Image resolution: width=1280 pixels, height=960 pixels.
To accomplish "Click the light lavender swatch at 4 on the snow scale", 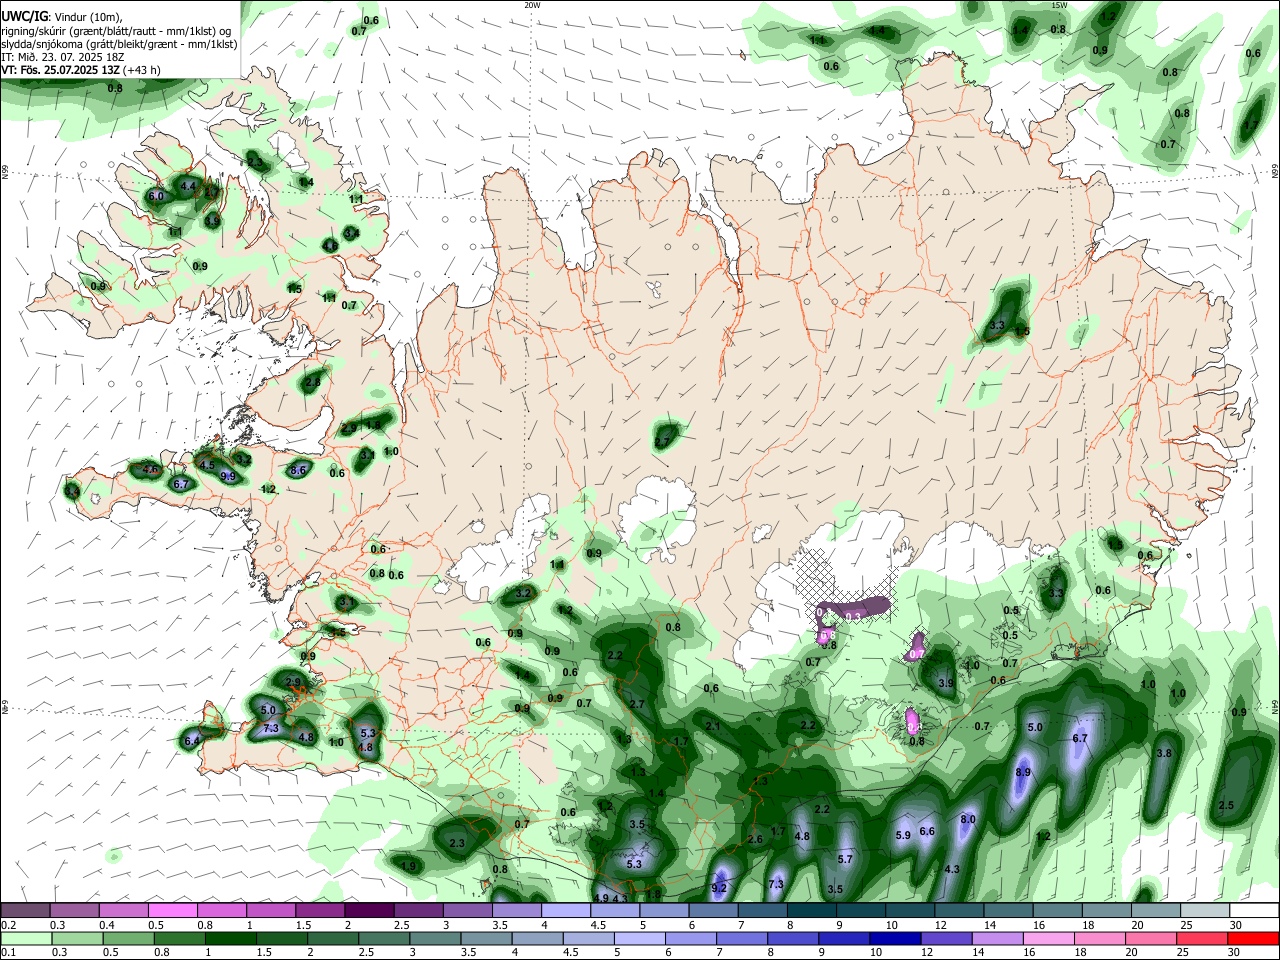I will (x=566, y=911).
